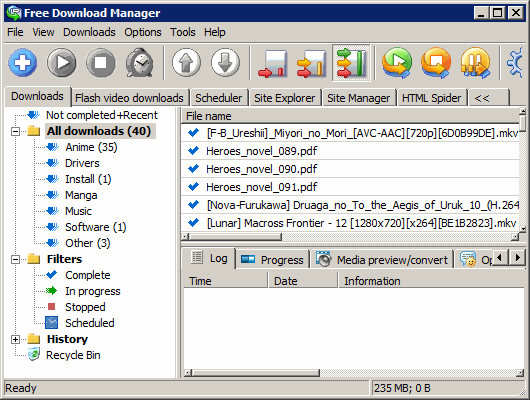Open the alarm clock schedule icon
Screen dimensions: 530x400
point(140,63)
